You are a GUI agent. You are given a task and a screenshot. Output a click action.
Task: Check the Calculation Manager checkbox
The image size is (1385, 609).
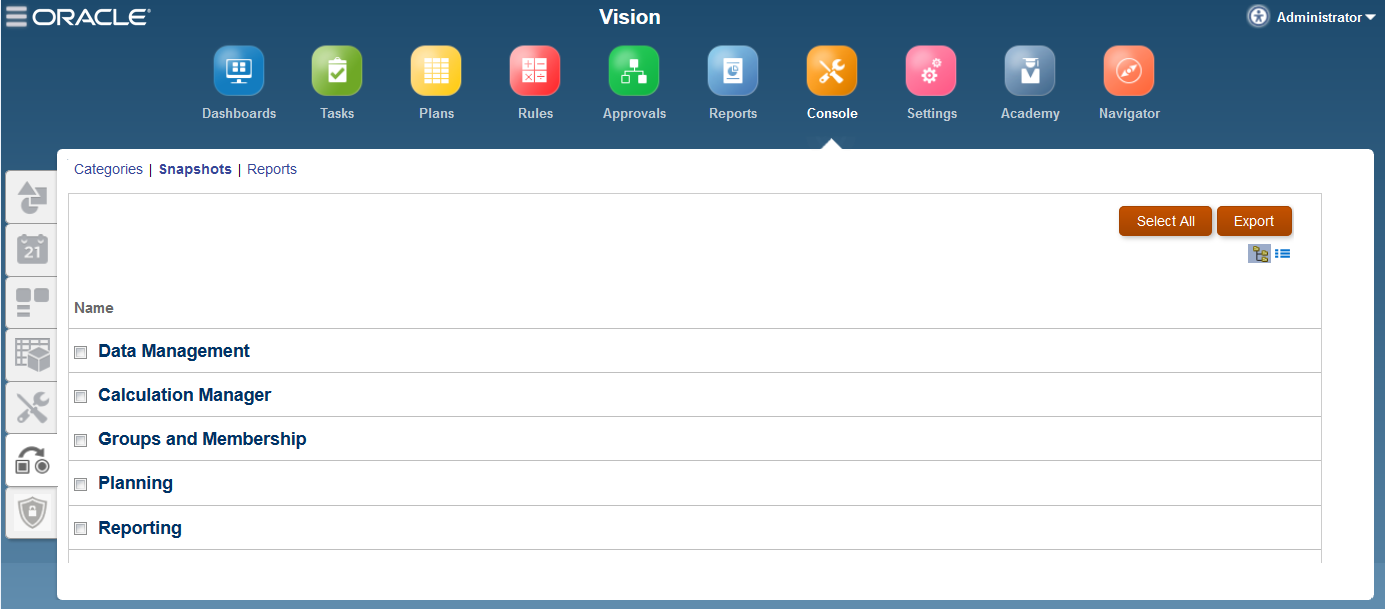click(x=81, y=397)
